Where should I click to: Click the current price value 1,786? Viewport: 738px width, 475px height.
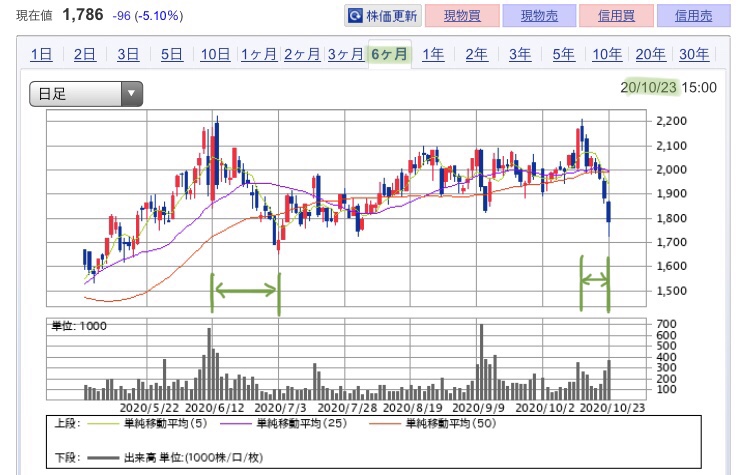coord(83,15)
